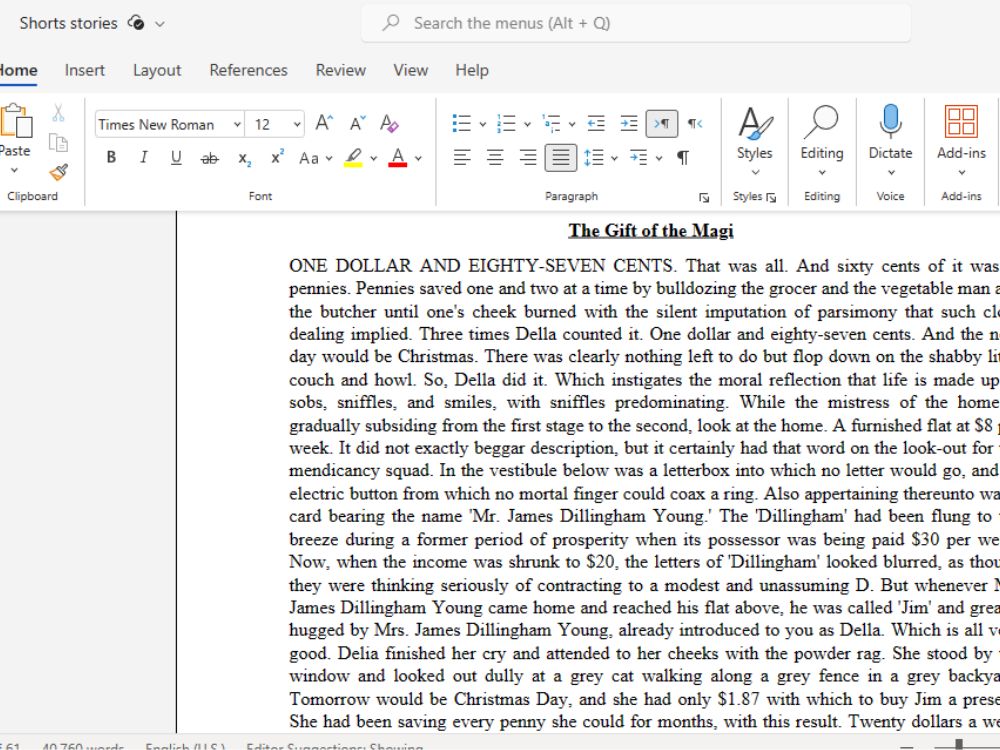Open the Styles gallery
1000x750 pixels.
(755, 142)
